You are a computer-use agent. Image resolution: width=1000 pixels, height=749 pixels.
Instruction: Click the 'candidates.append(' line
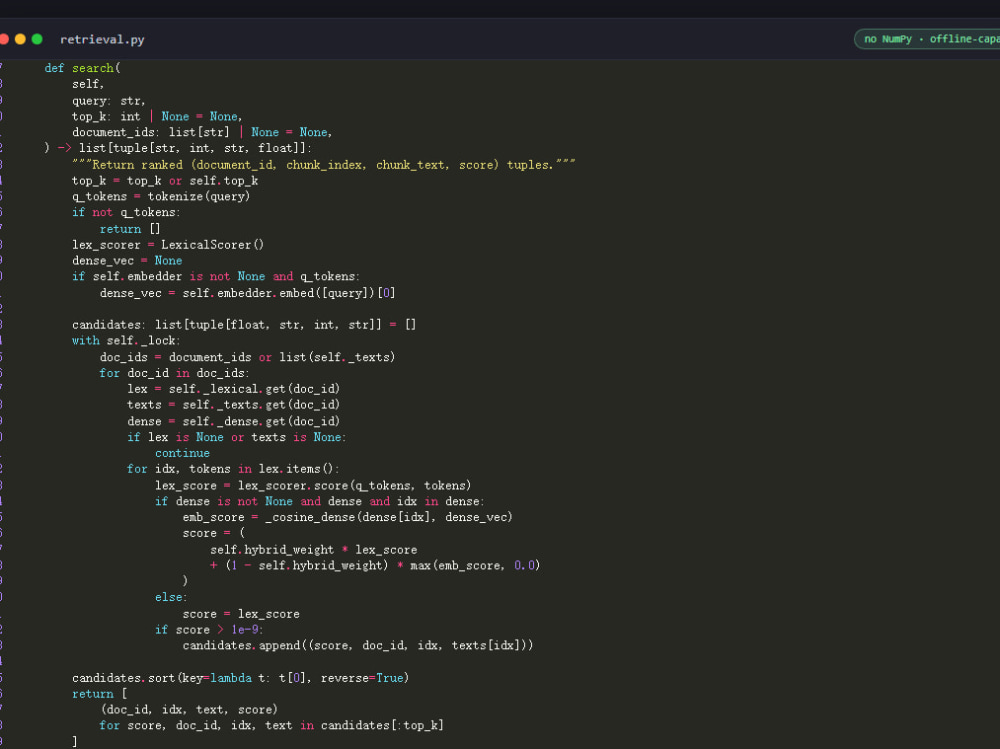pos(358,646)
